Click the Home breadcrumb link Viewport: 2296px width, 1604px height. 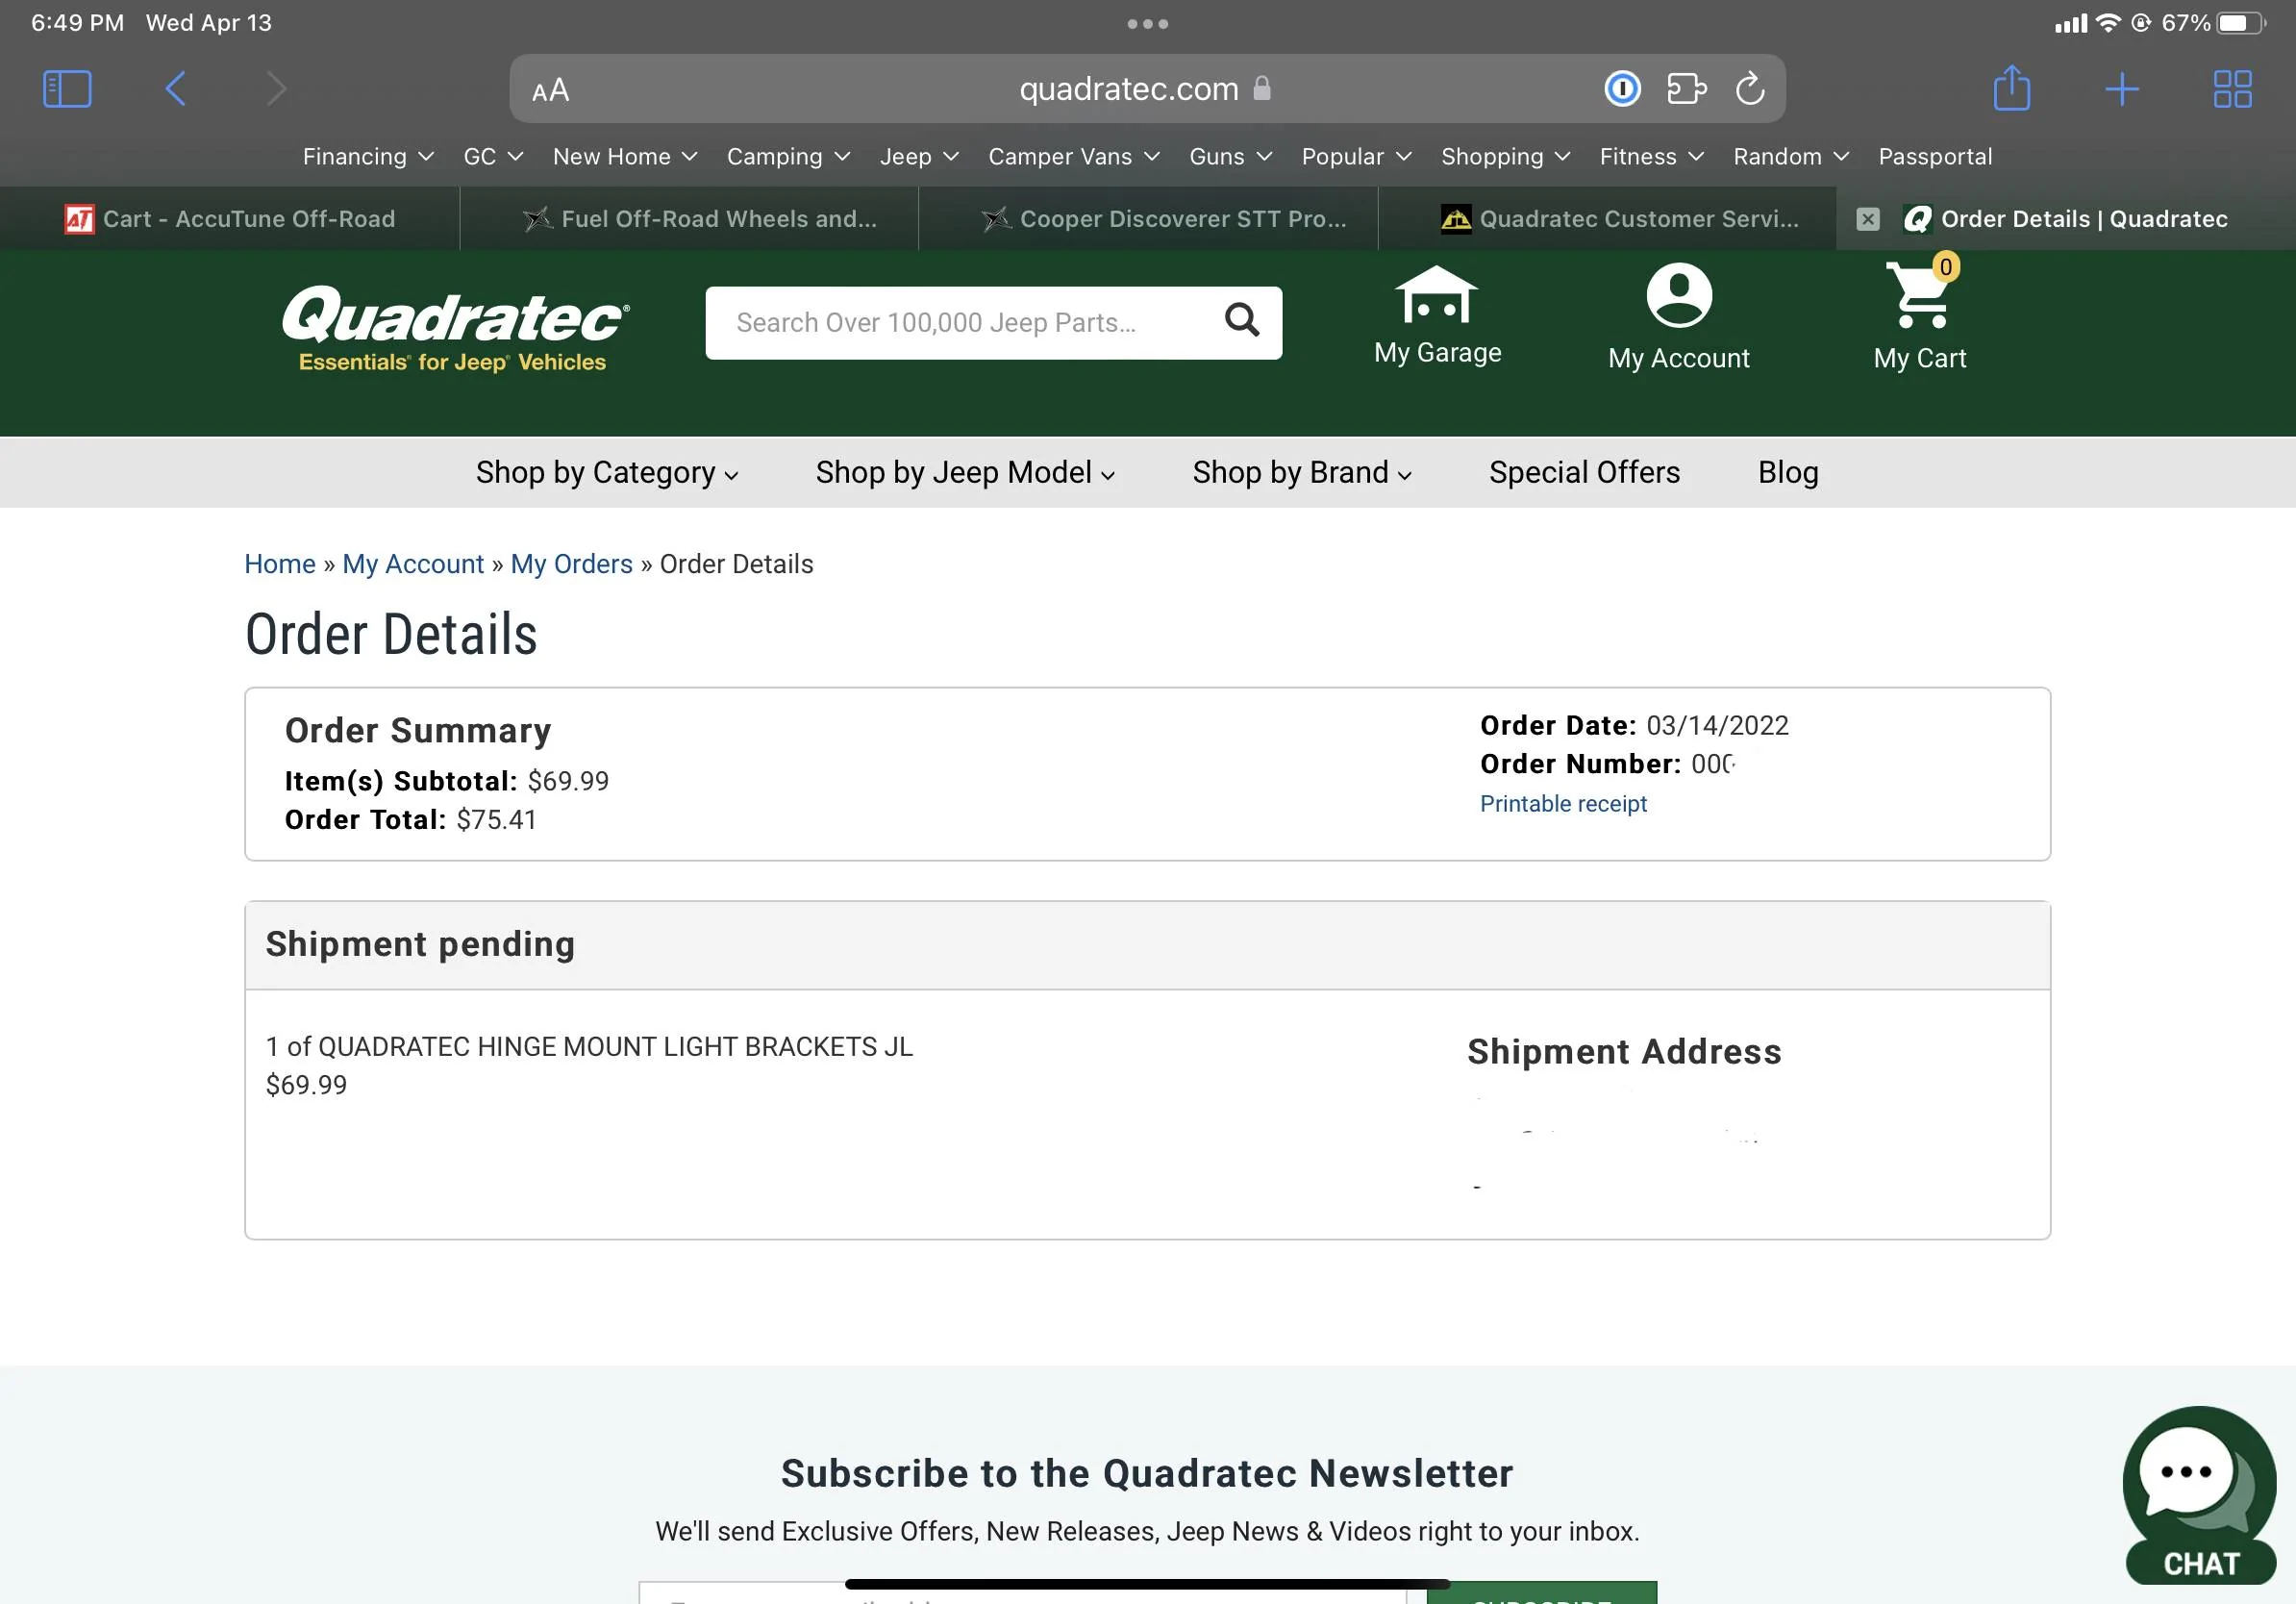[280, 564]
